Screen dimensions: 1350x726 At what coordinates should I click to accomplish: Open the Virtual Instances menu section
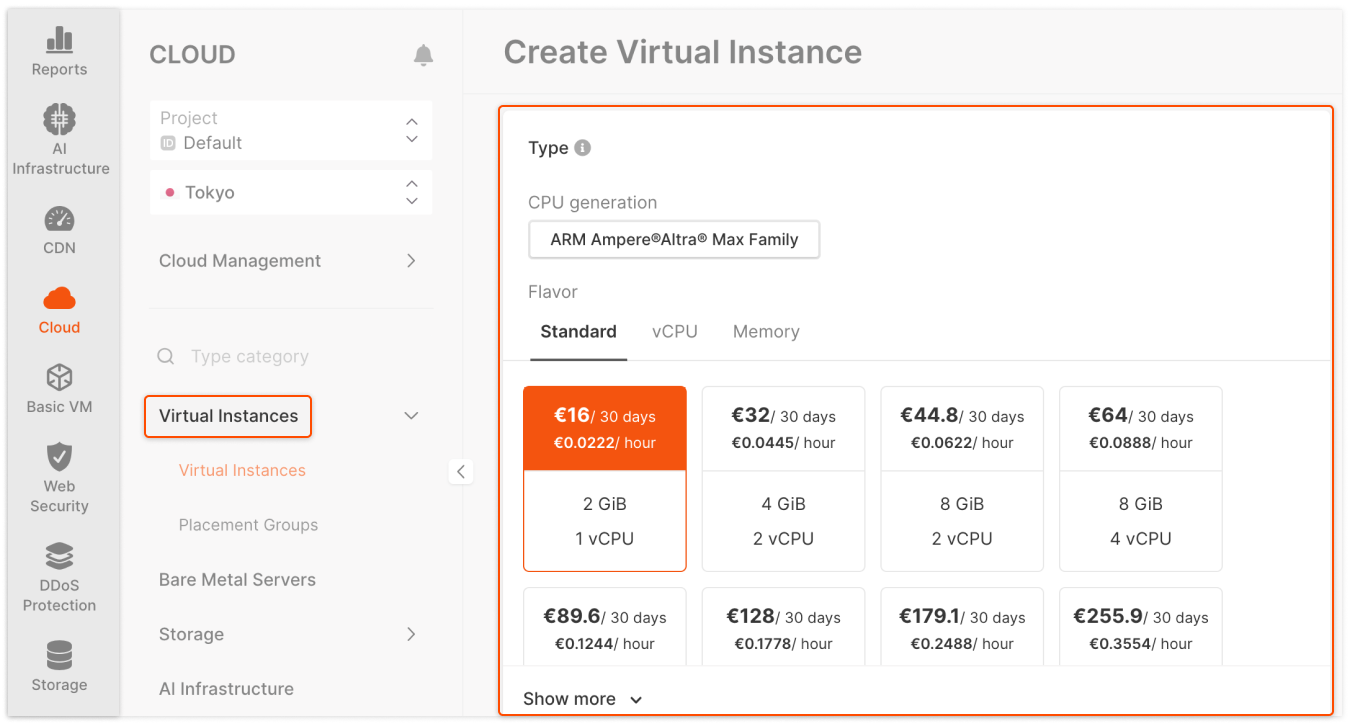pos(228,416)
